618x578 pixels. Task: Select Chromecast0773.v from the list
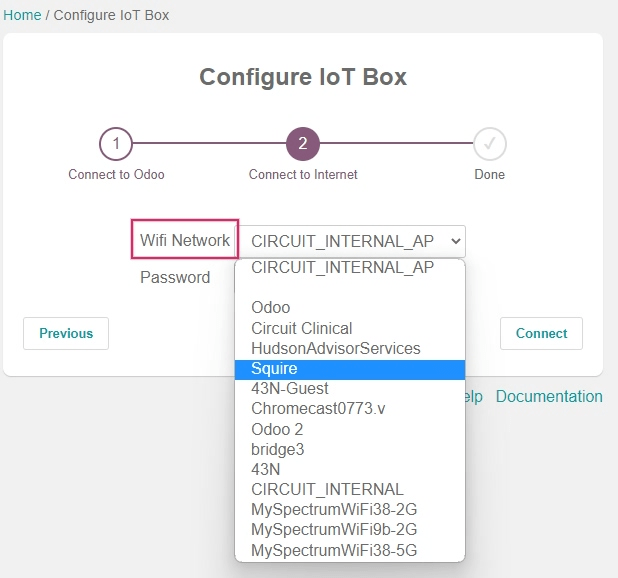(x=318, y=409)
